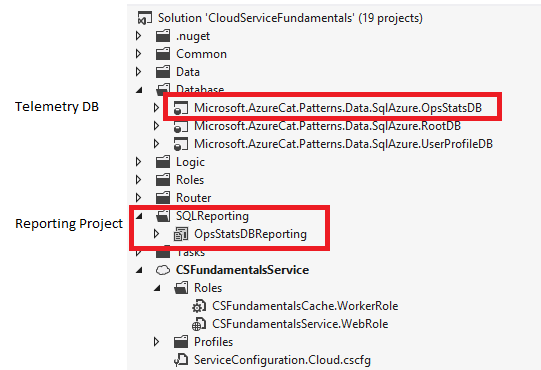The height and width of the screenshot is (370, 541).
Task: Click the OpsStatsDB database project icon
Action: click(180, 108)
